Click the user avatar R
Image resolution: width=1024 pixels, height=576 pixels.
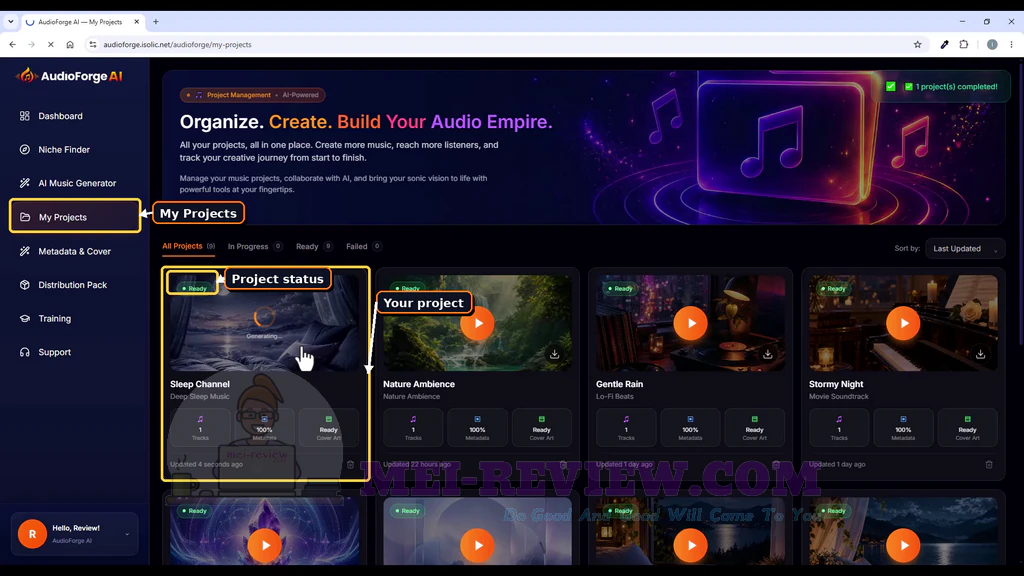pyautogui.click(x=32, y=534)
